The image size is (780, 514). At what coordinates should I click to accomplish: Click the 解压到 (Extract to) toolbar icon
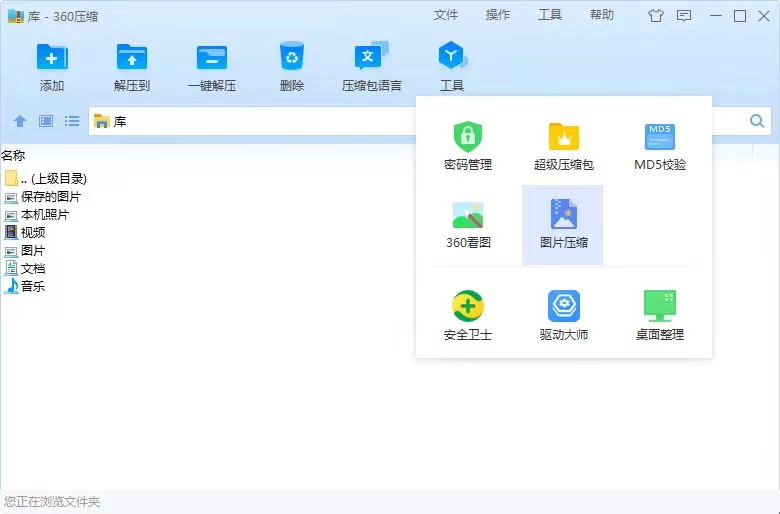coord(132,58)
